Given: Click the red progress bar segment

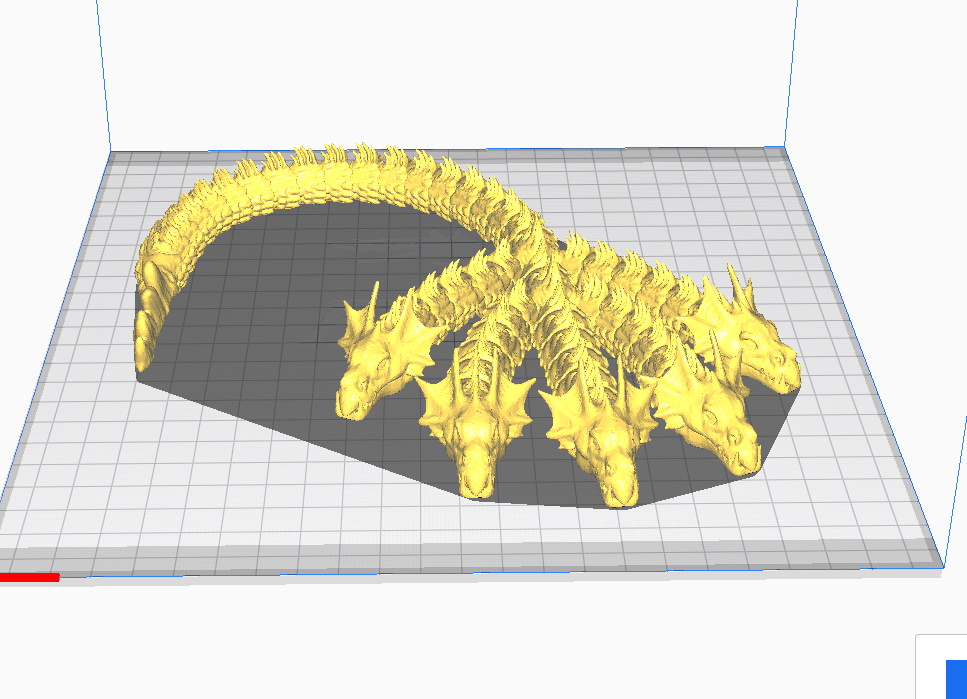Looking at the screenshot, I should point(30,578).
